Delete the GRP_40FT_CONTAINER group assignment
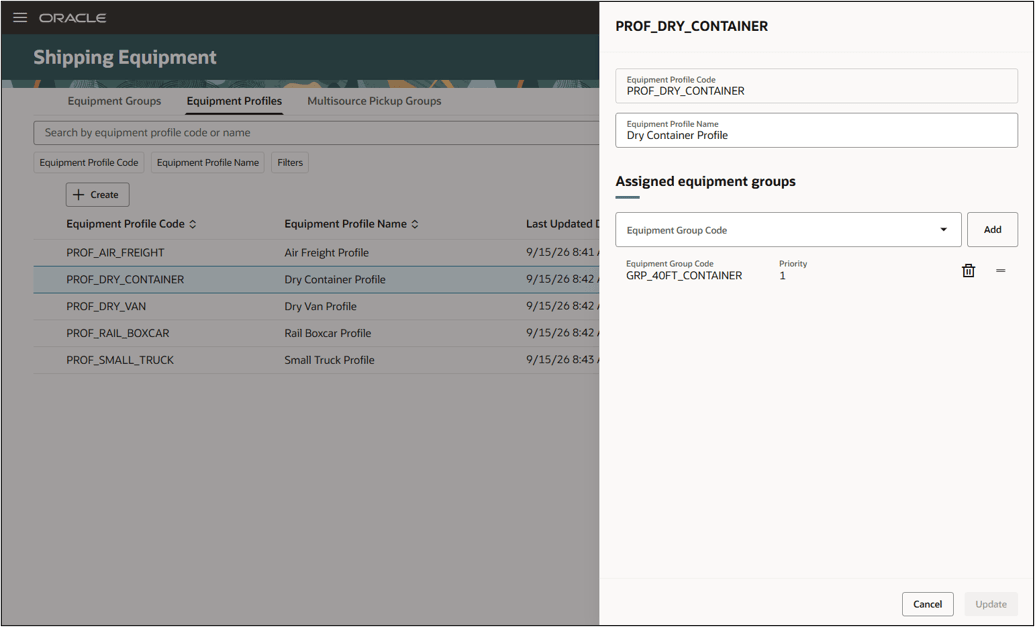The image size is (1035, 627). point(968,271)
